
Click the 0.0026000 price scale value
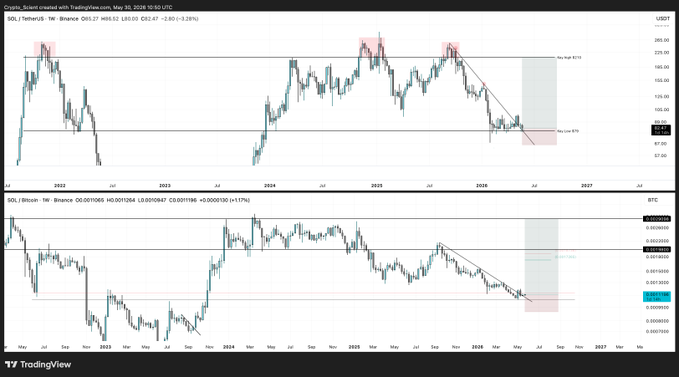click(657, 227)
